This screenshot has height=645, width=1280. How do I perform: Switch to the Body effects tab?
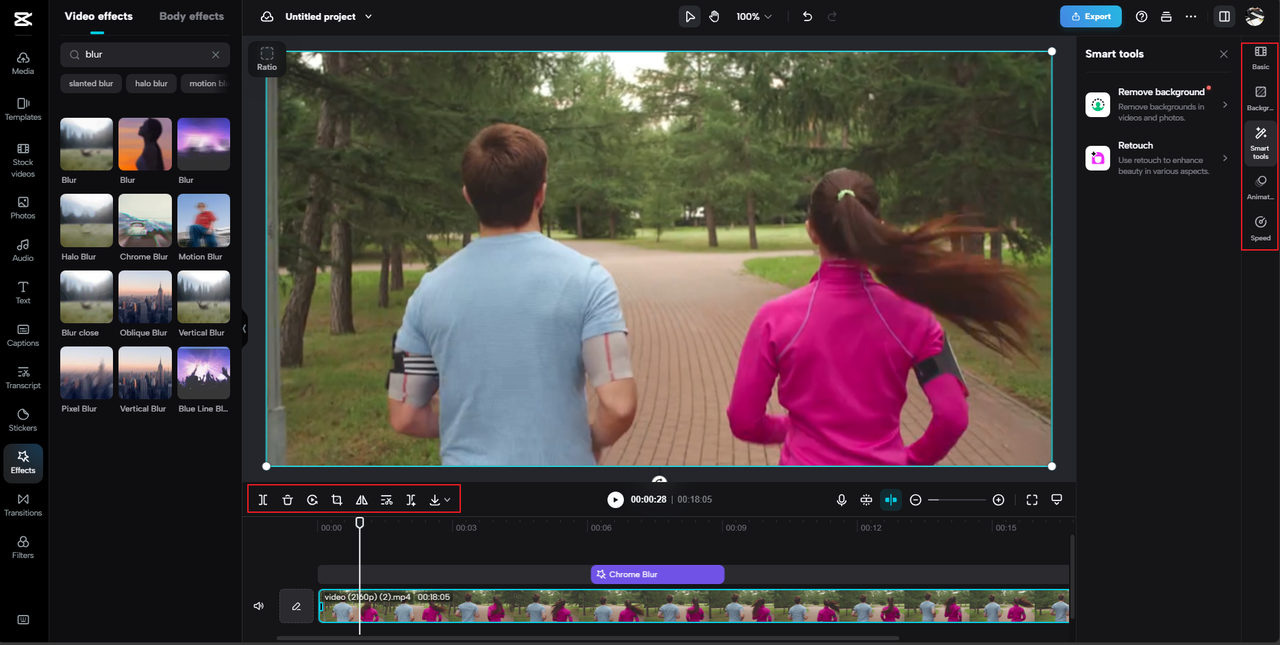click(x=192, y=16)
